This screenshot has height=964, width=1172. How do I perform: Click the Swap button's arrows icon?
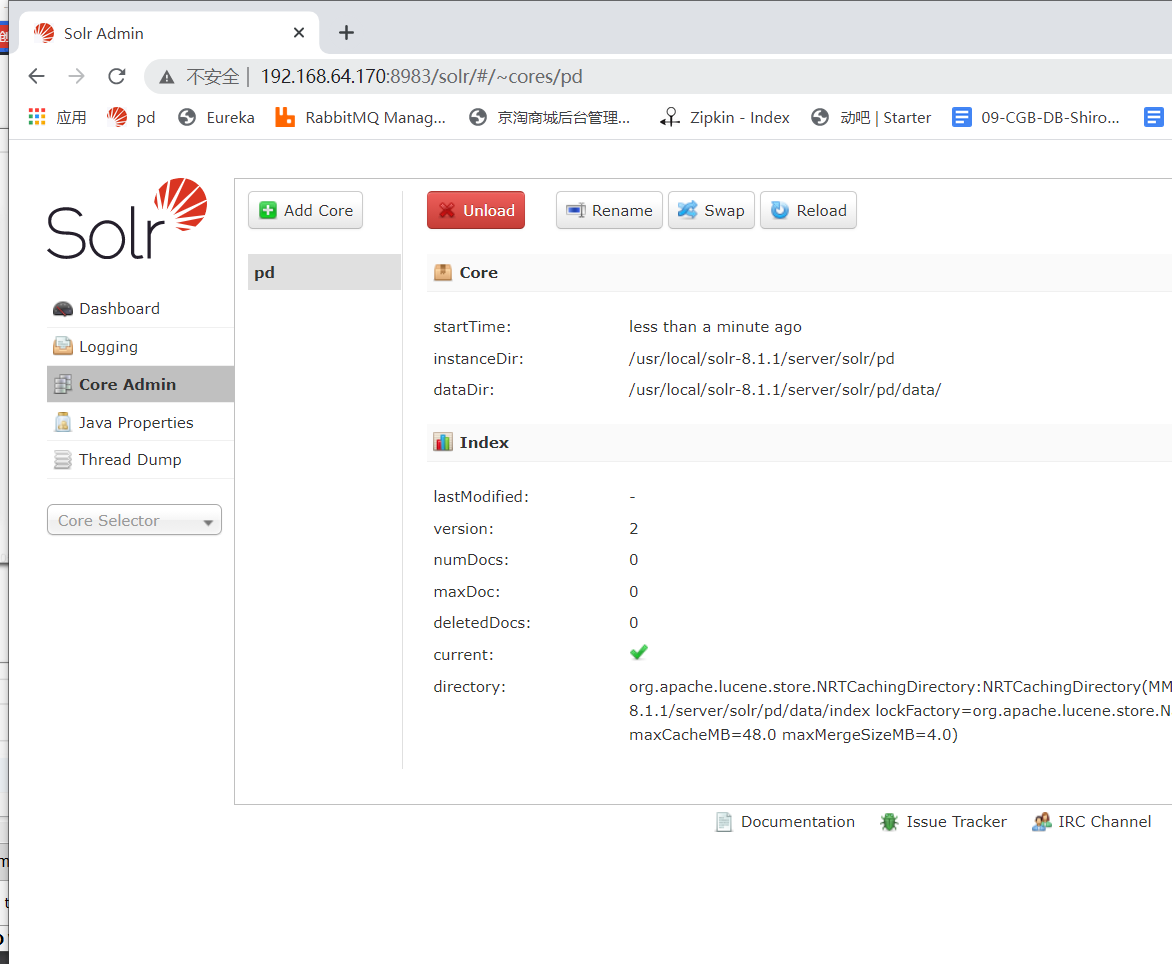click(687, 211)
